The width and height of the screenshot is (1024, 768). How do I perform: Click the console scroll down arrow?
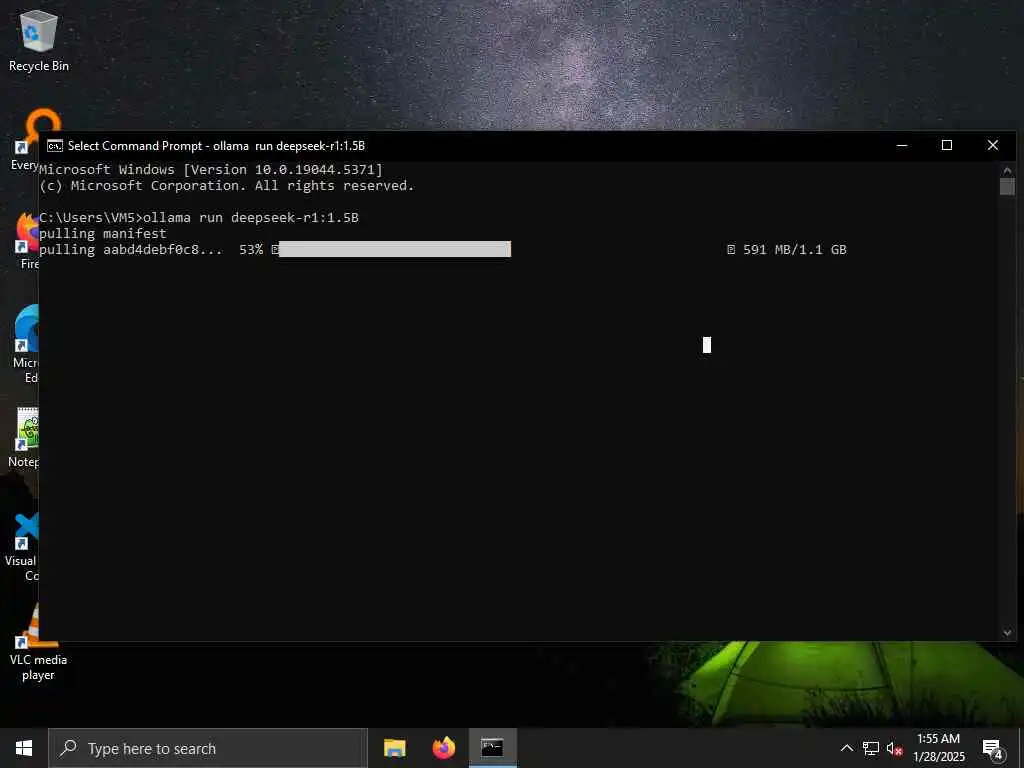(x=1007, y=632)
